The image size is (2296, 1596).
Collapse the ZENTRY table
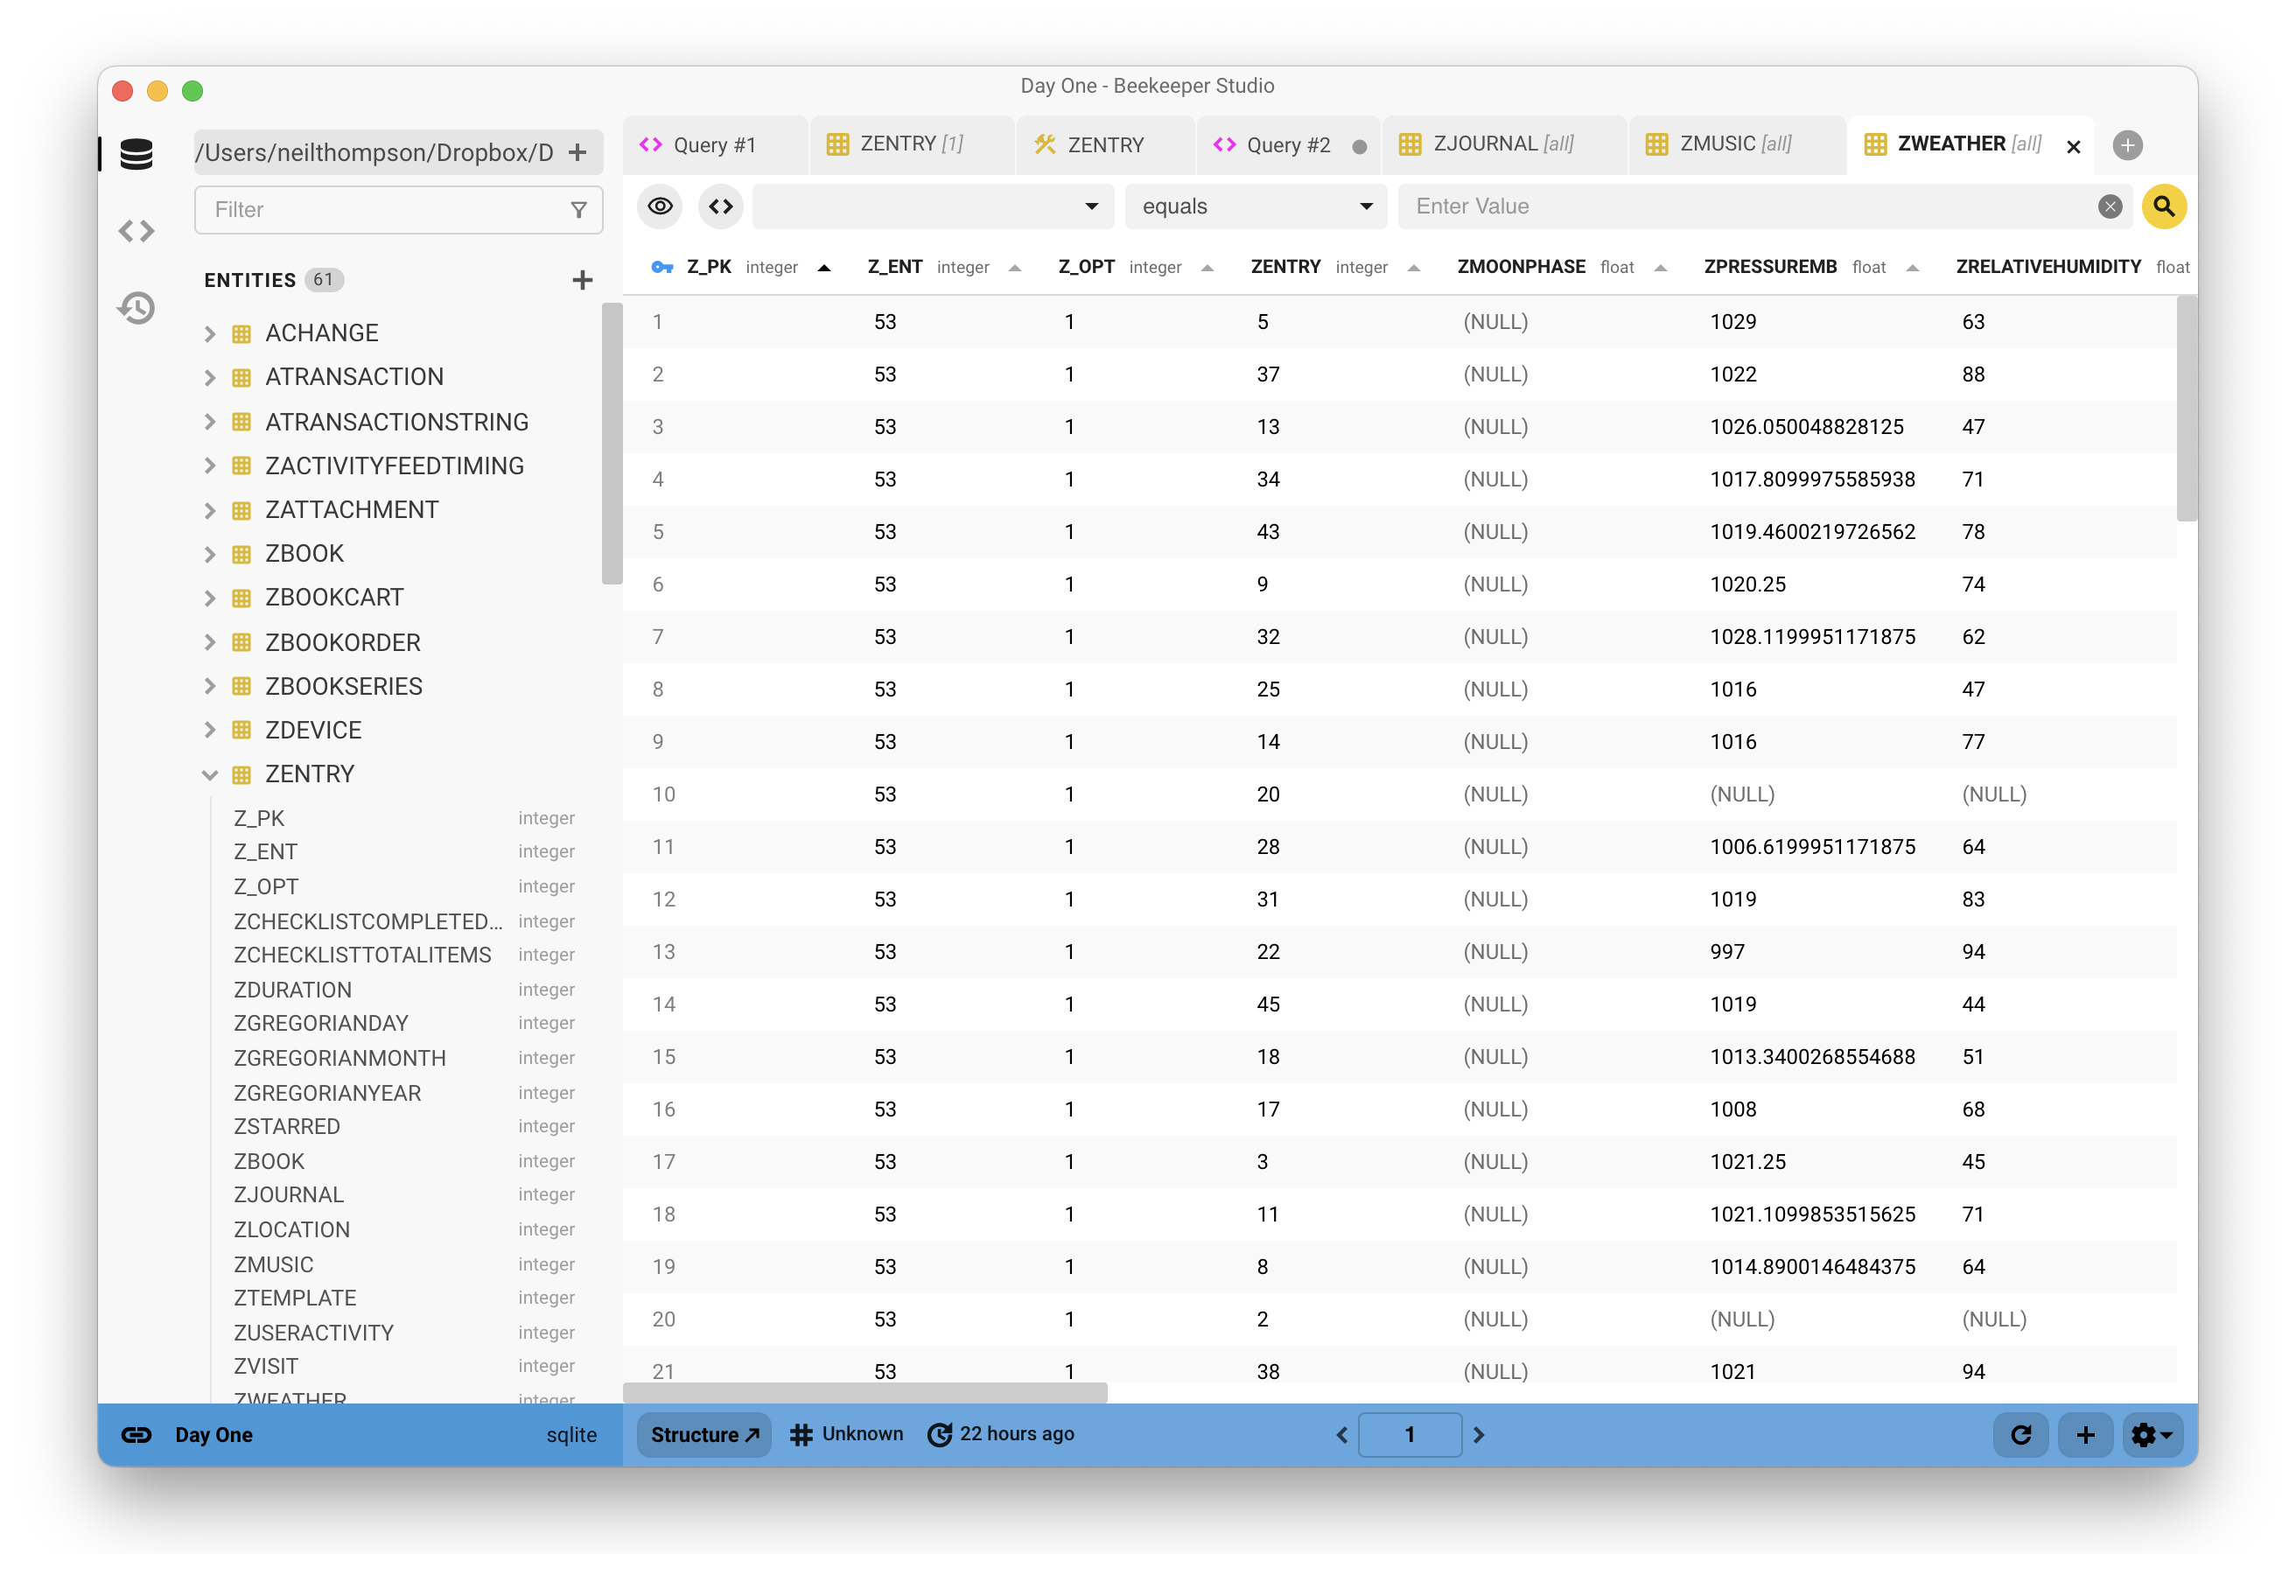(x=210, y=775)
